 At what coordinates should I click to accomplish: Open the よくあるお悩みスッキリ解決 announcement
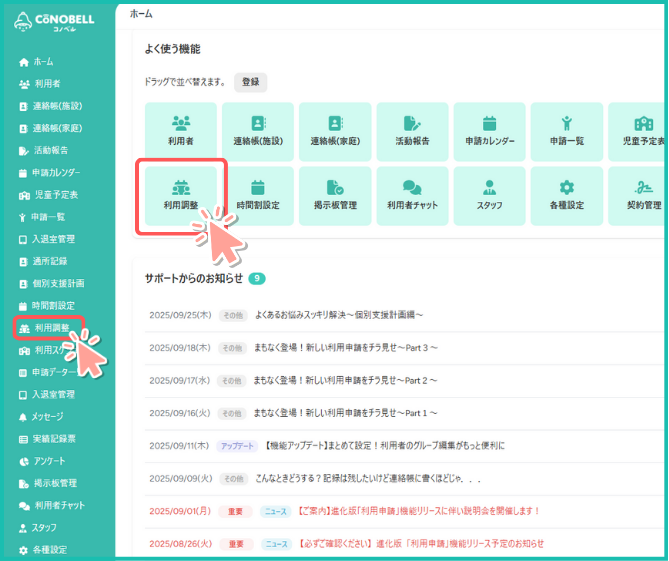(x=339, y=315)
